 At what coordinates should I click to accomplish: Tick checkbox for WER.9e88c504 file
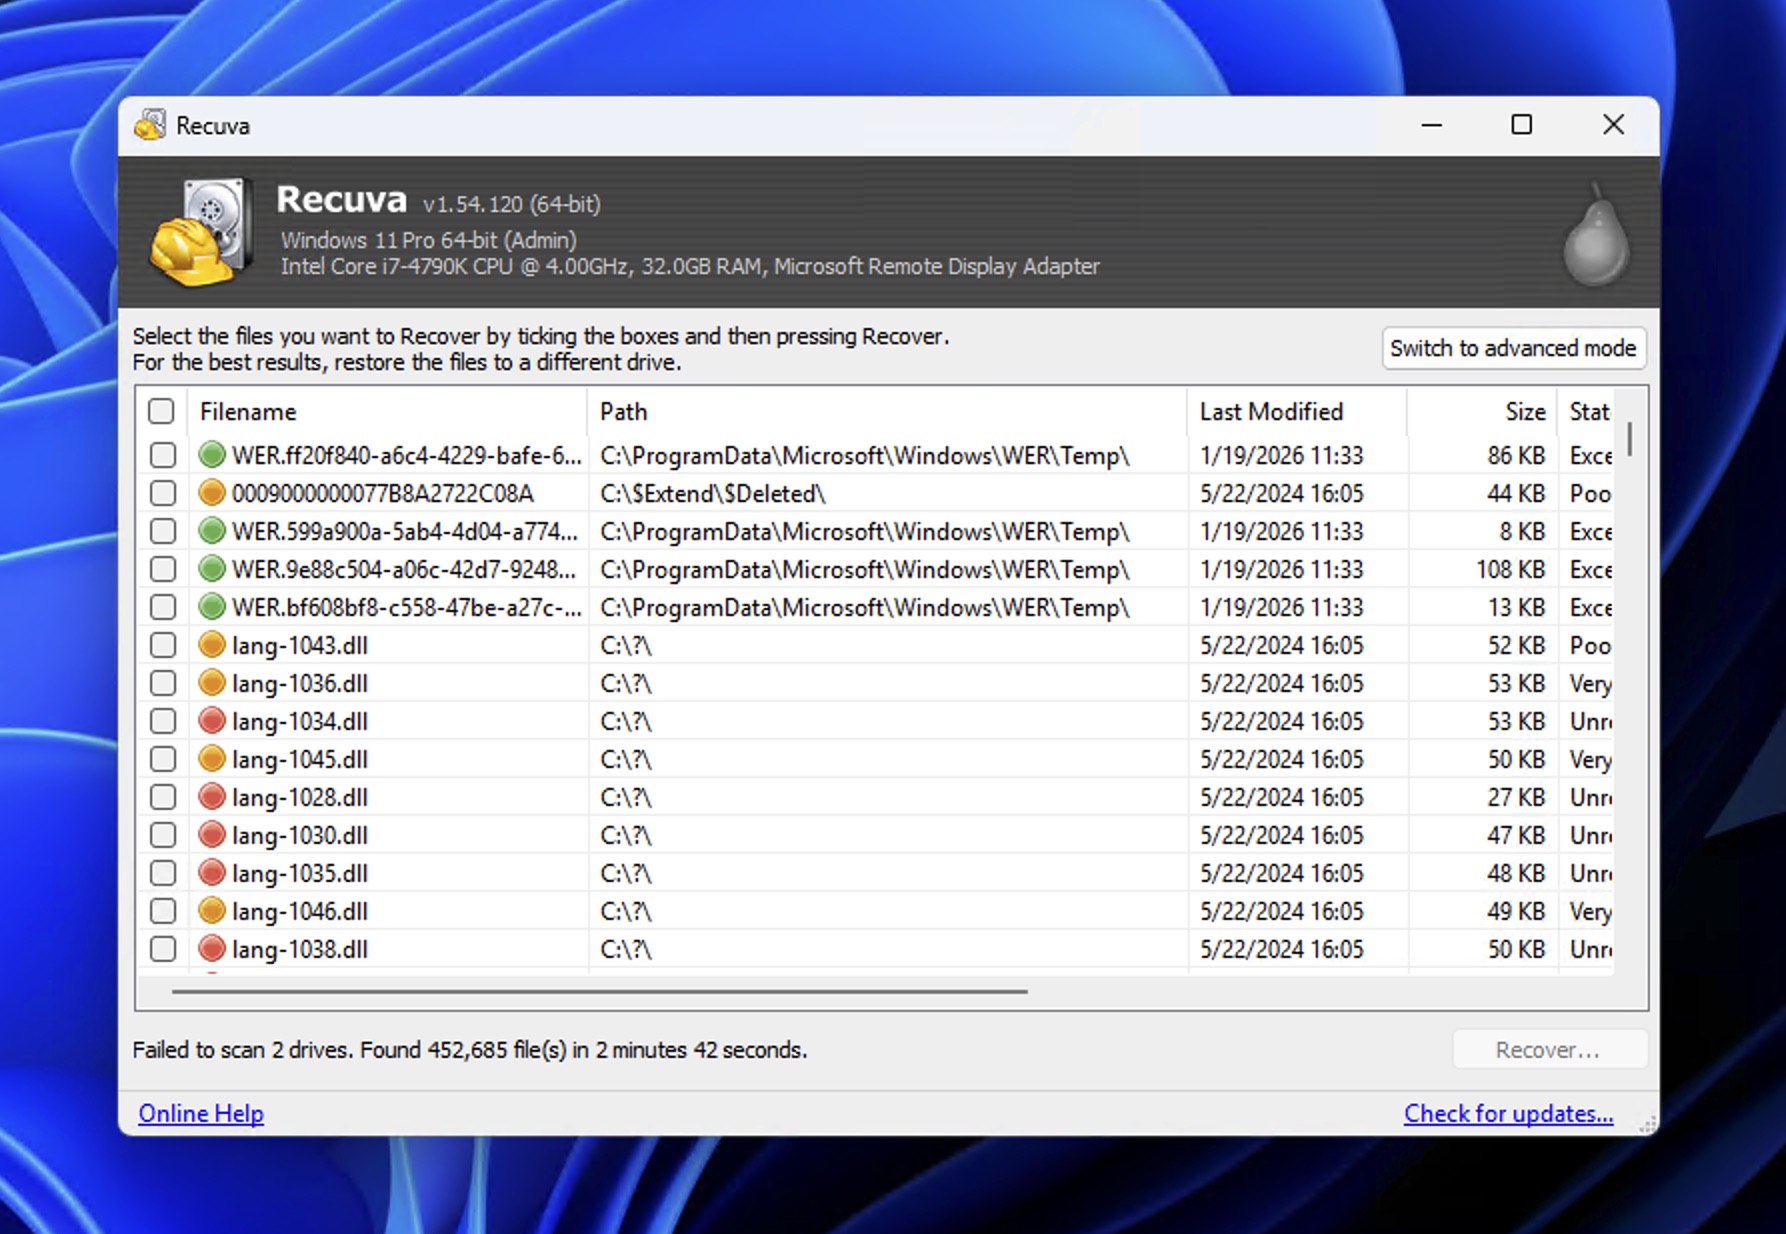[x=162, y=569]
